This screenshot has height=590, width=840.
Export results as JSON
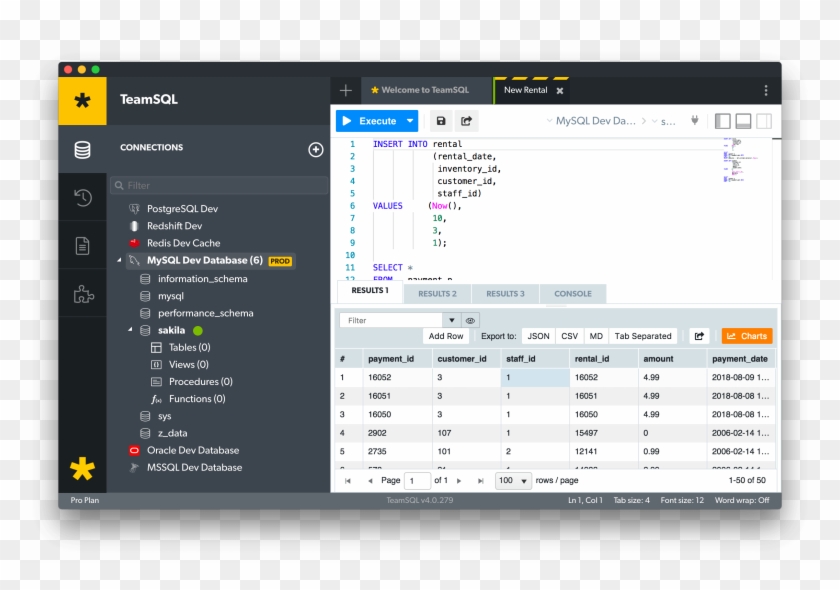click(x=538, y=336)
